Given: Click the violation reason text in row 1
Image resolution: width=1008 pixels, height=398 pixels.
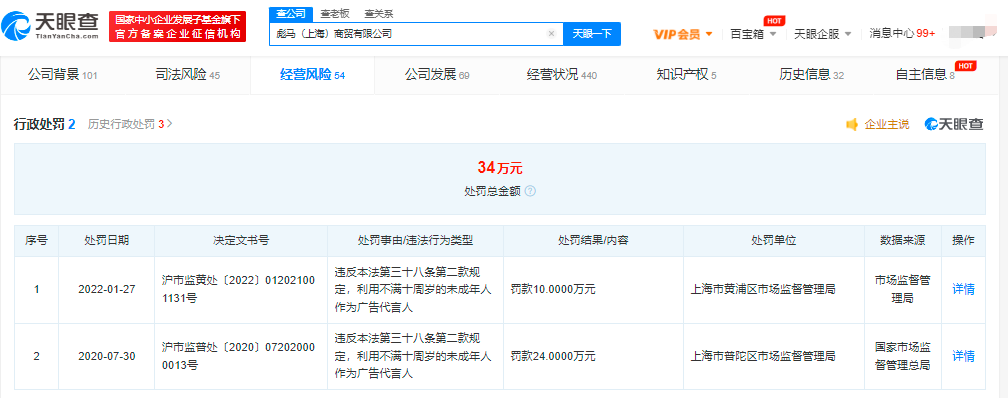Looking at the screenshot, I should point(413,289).
